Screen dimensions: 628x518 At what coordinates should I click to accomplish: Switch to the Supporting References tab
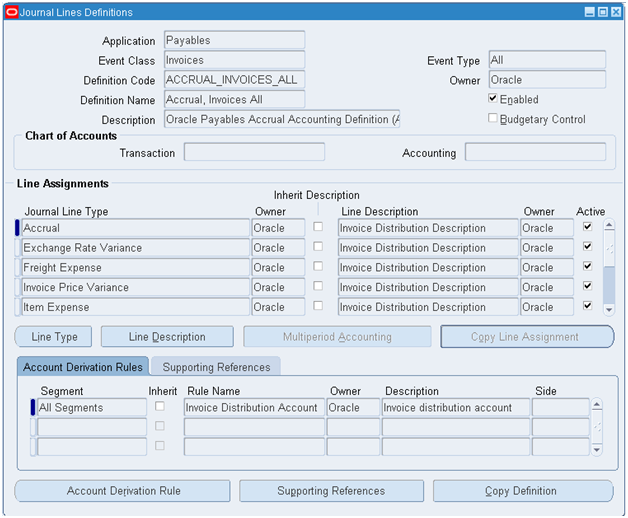(x=216, y=367)
